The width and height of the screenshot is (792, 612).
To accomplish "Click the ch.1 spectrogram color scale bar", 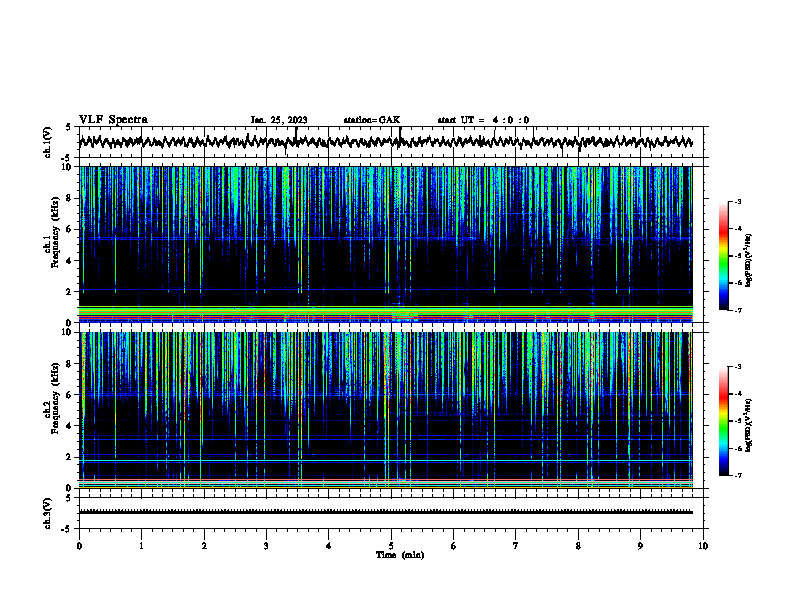I will [x=724, y=256].
